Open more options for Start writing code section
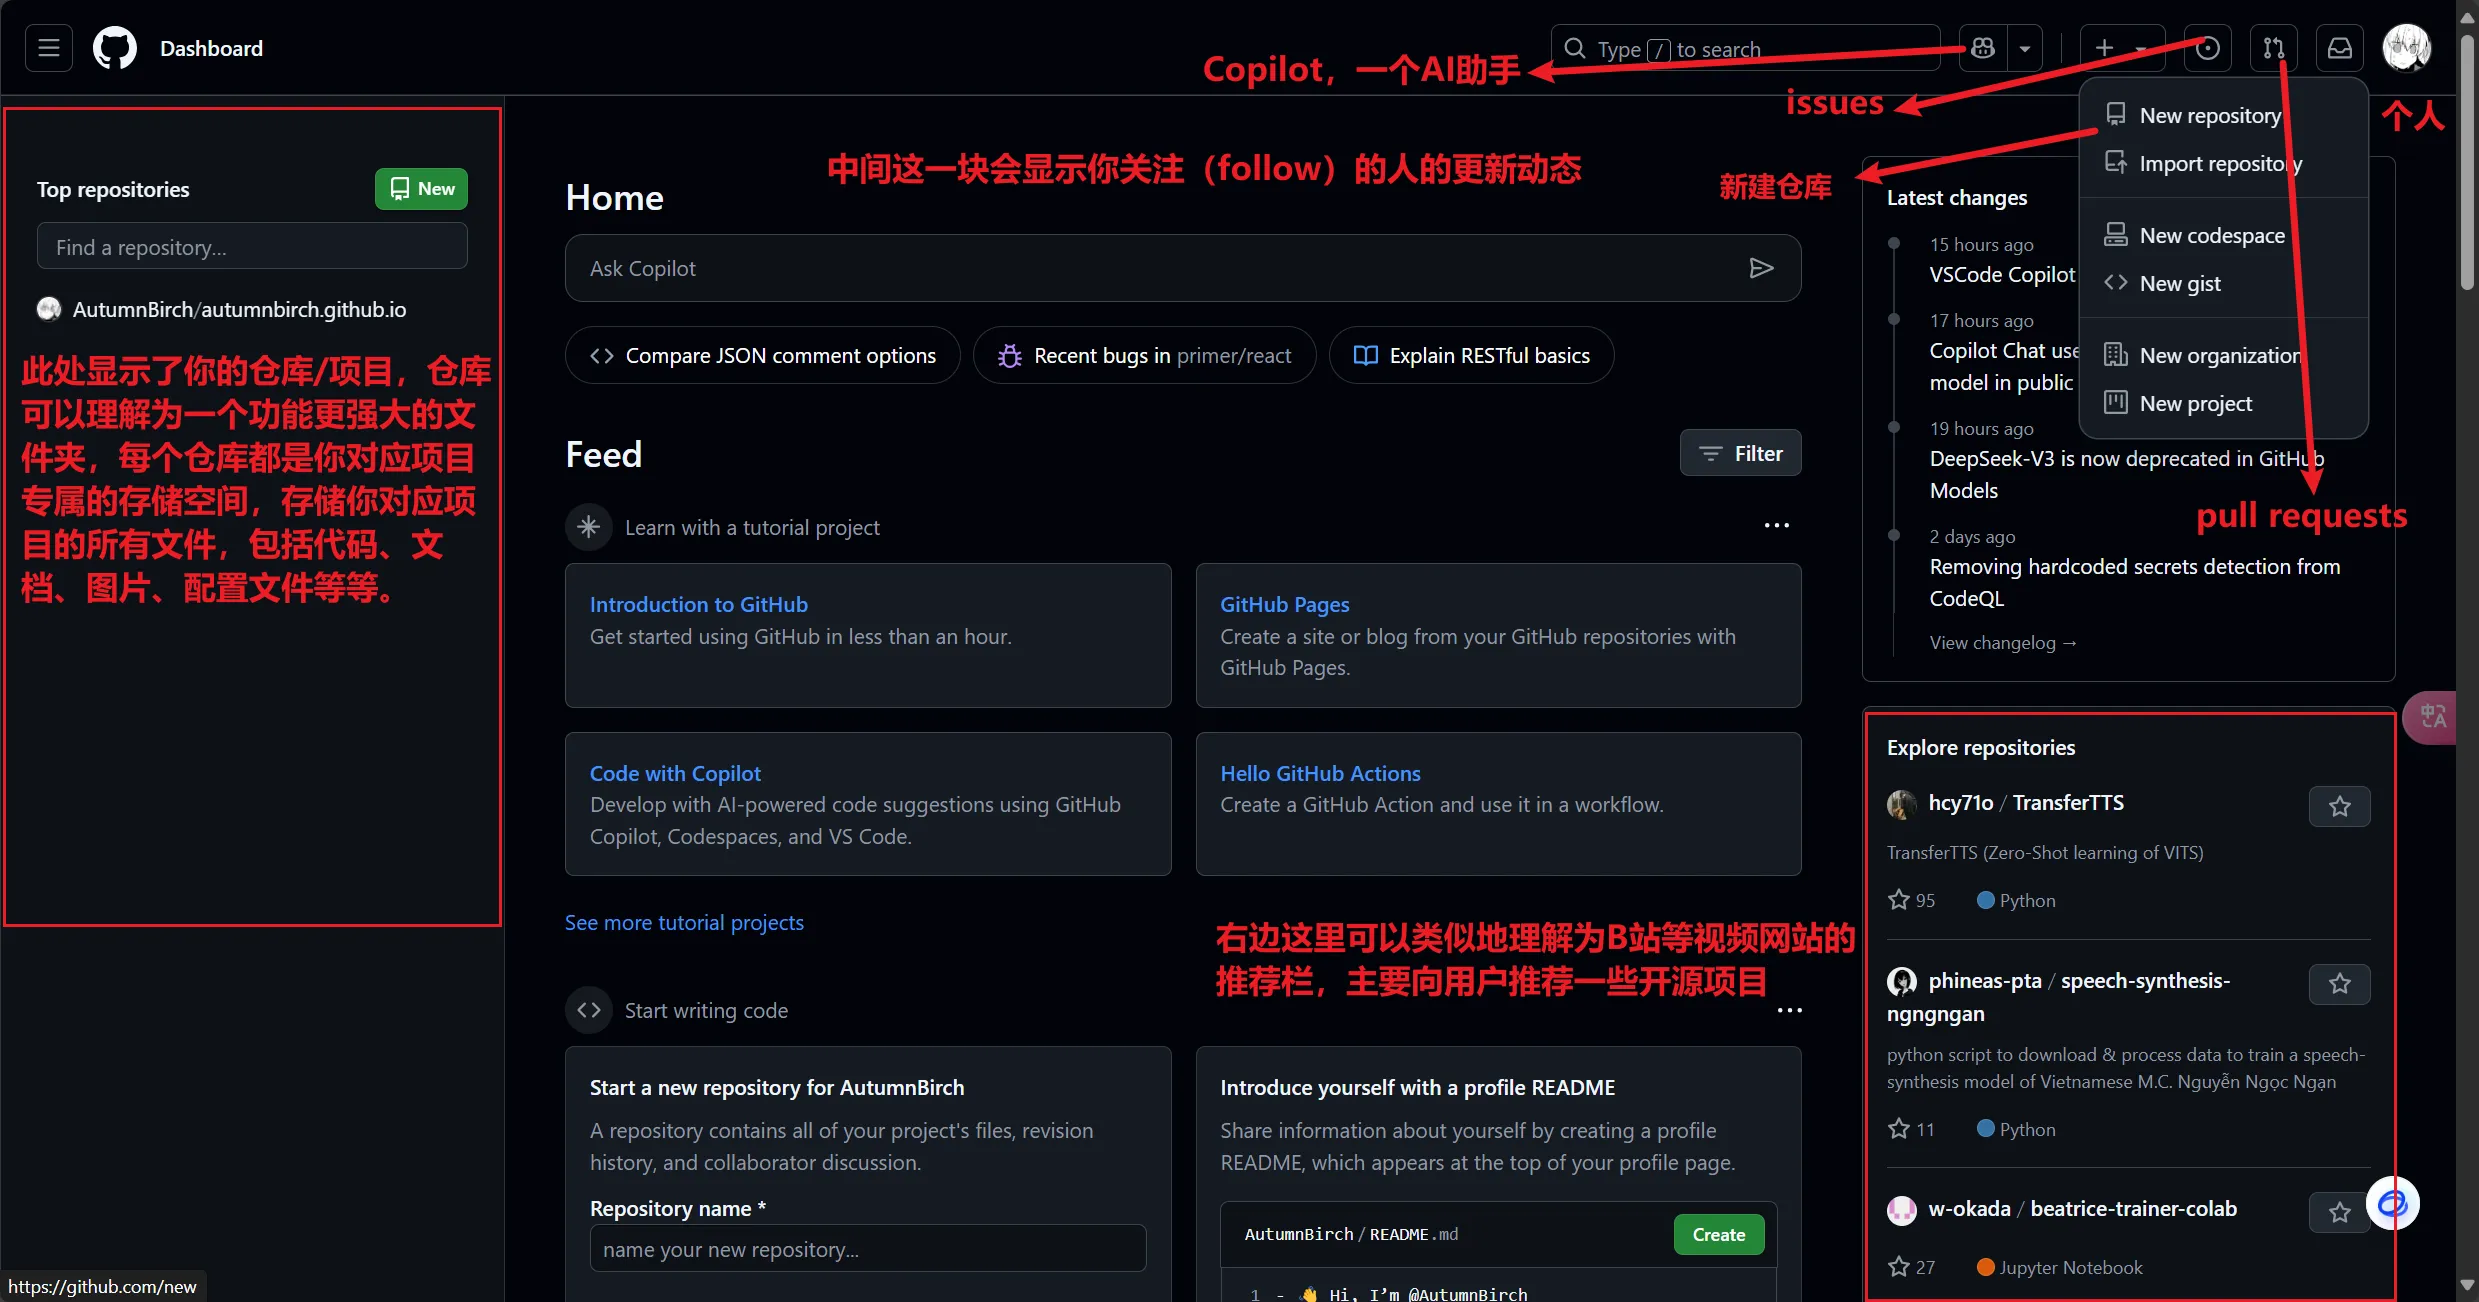Viewport: 2479px width, 1302px height. (x=1789, y=1010)
